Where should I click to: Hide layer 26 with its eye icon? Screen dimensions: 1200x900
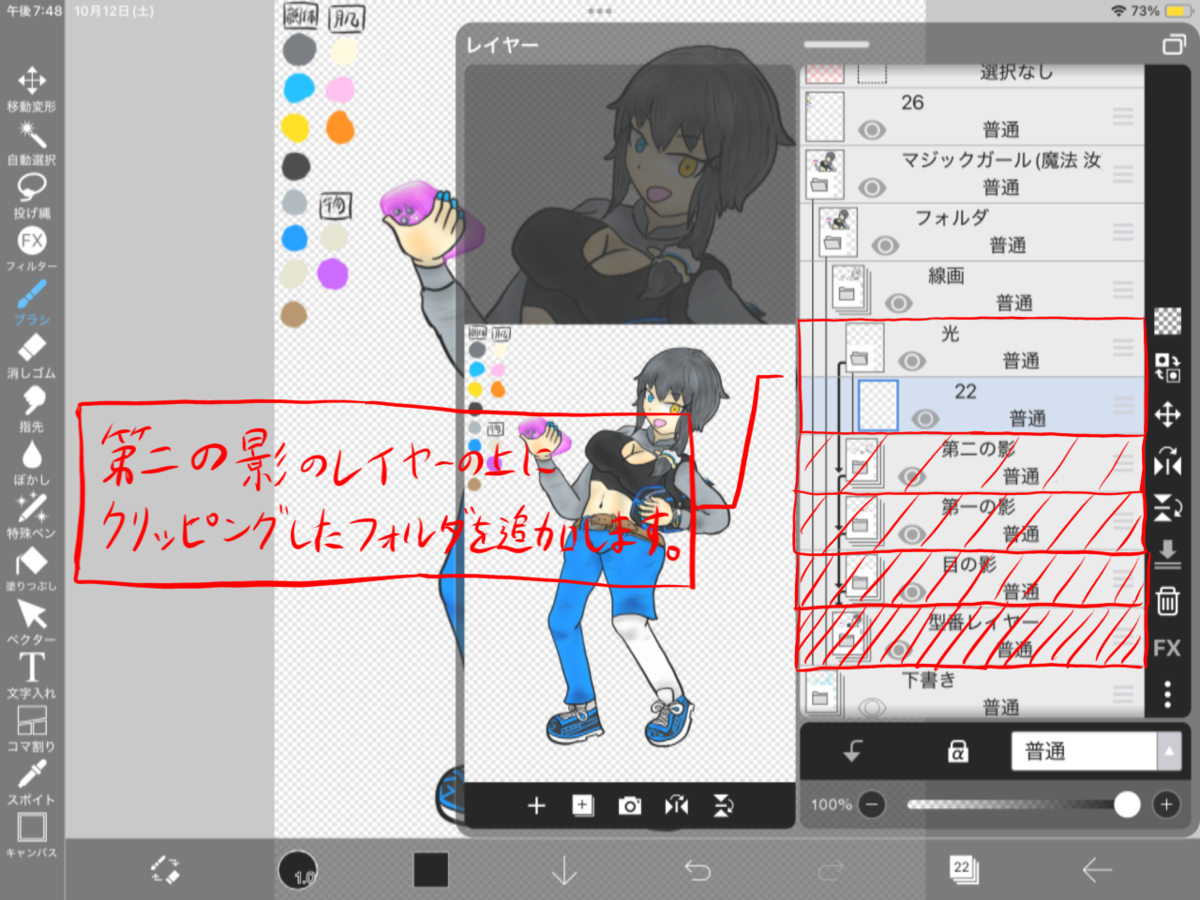tap(873, 129)
